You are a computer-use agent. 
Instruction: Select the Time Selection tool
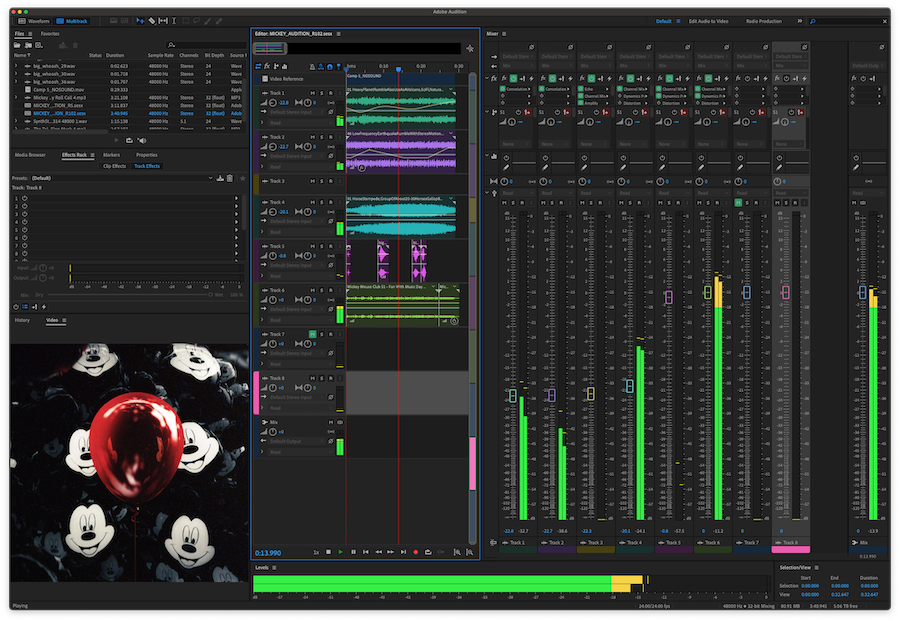[x=174, y=21]
